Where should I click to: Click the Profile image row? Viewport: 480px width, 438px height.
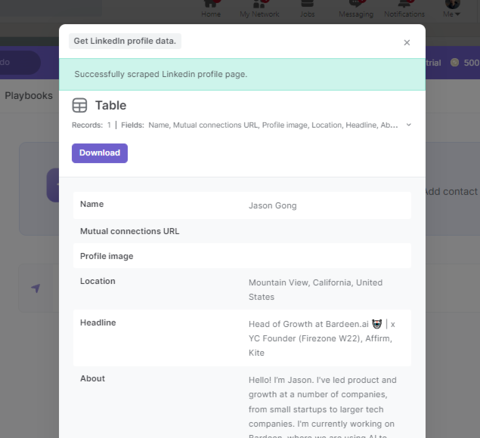[242, 256]
